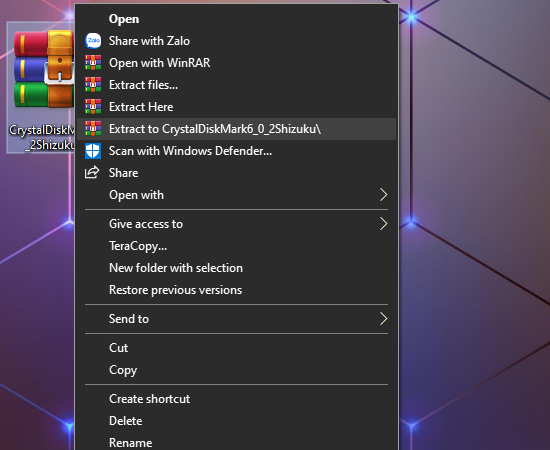Expand the Give access to submenu arrow
This screenshot has width=550, height=450.
tap(383, 224)
